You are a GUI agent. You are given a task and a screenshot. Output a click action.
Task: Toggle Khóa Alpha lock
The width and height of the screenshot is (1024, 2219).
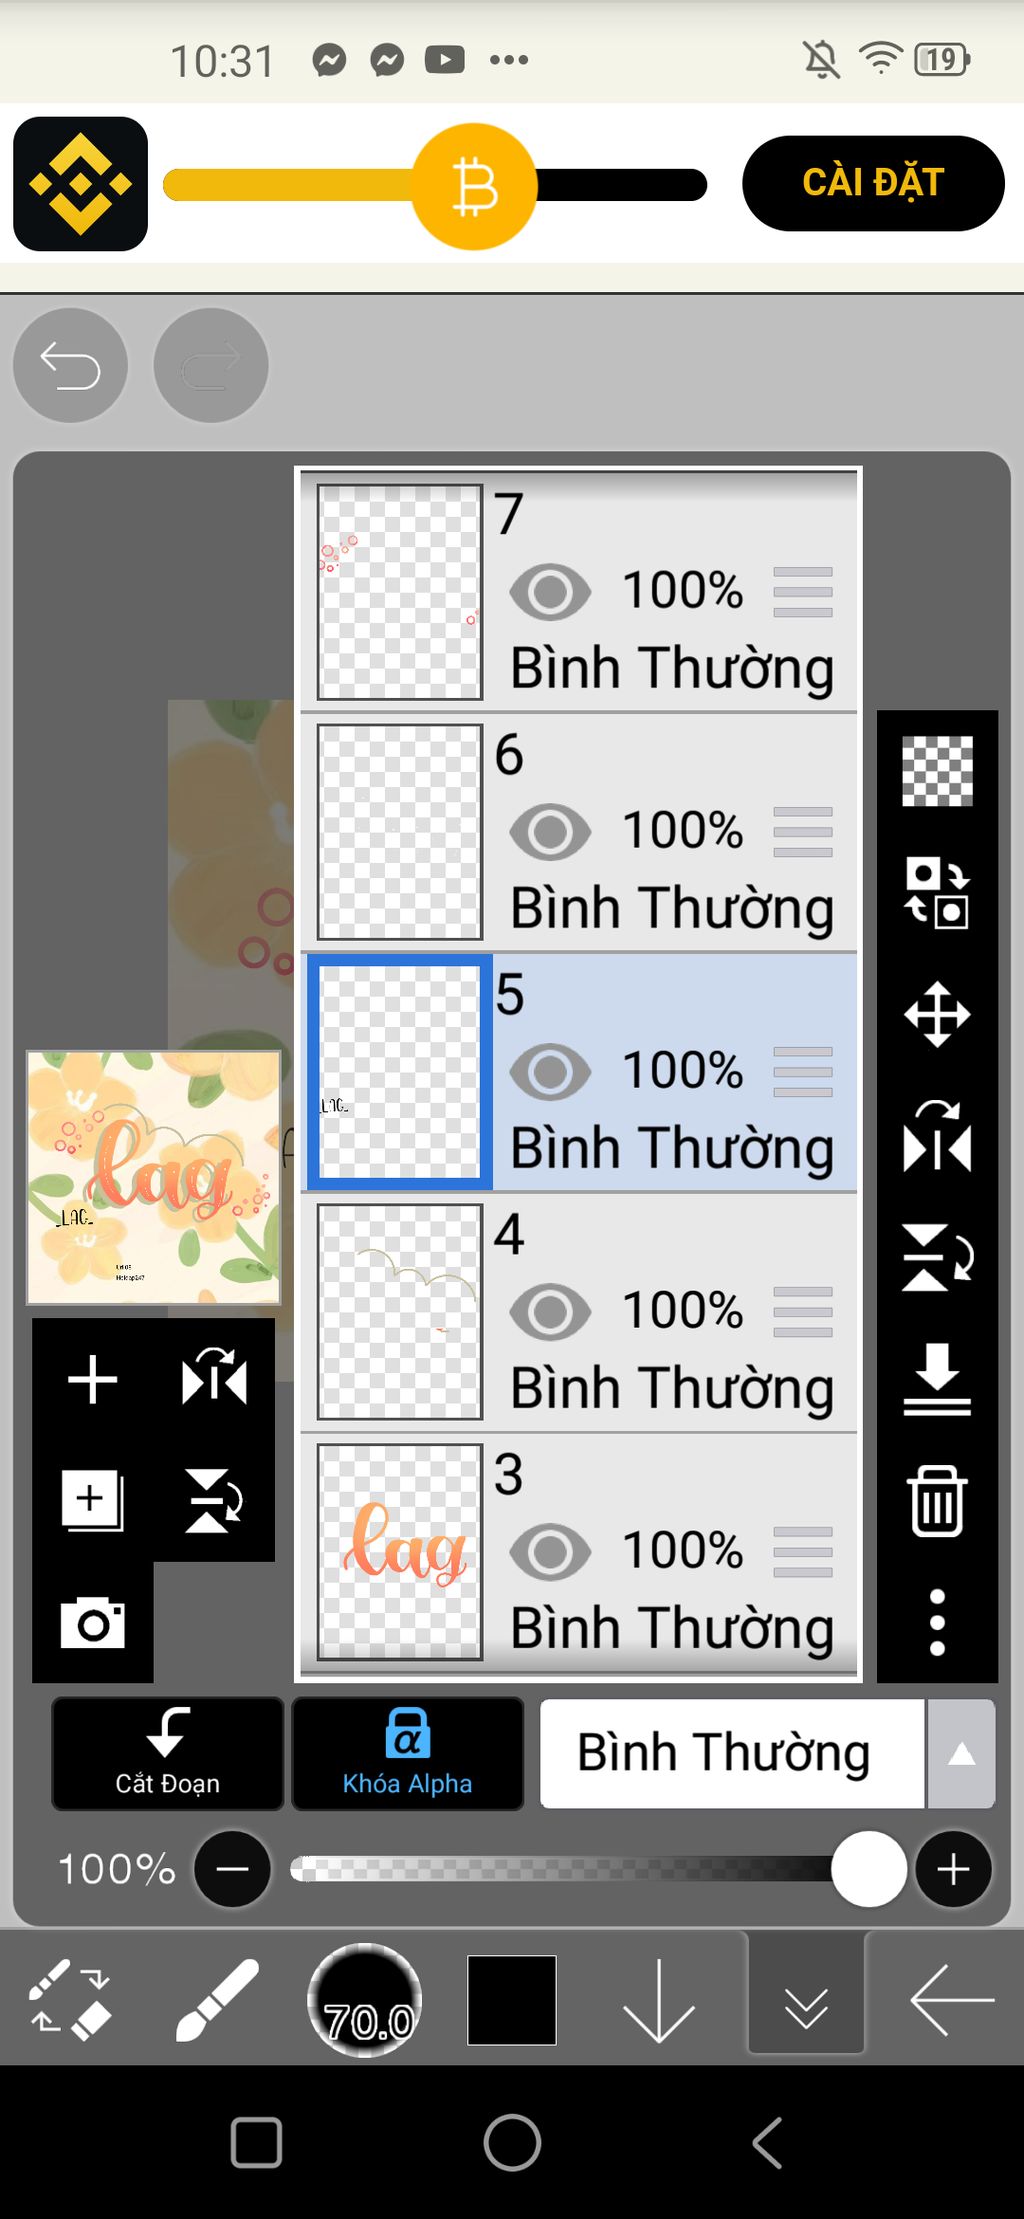point(407,1753)
